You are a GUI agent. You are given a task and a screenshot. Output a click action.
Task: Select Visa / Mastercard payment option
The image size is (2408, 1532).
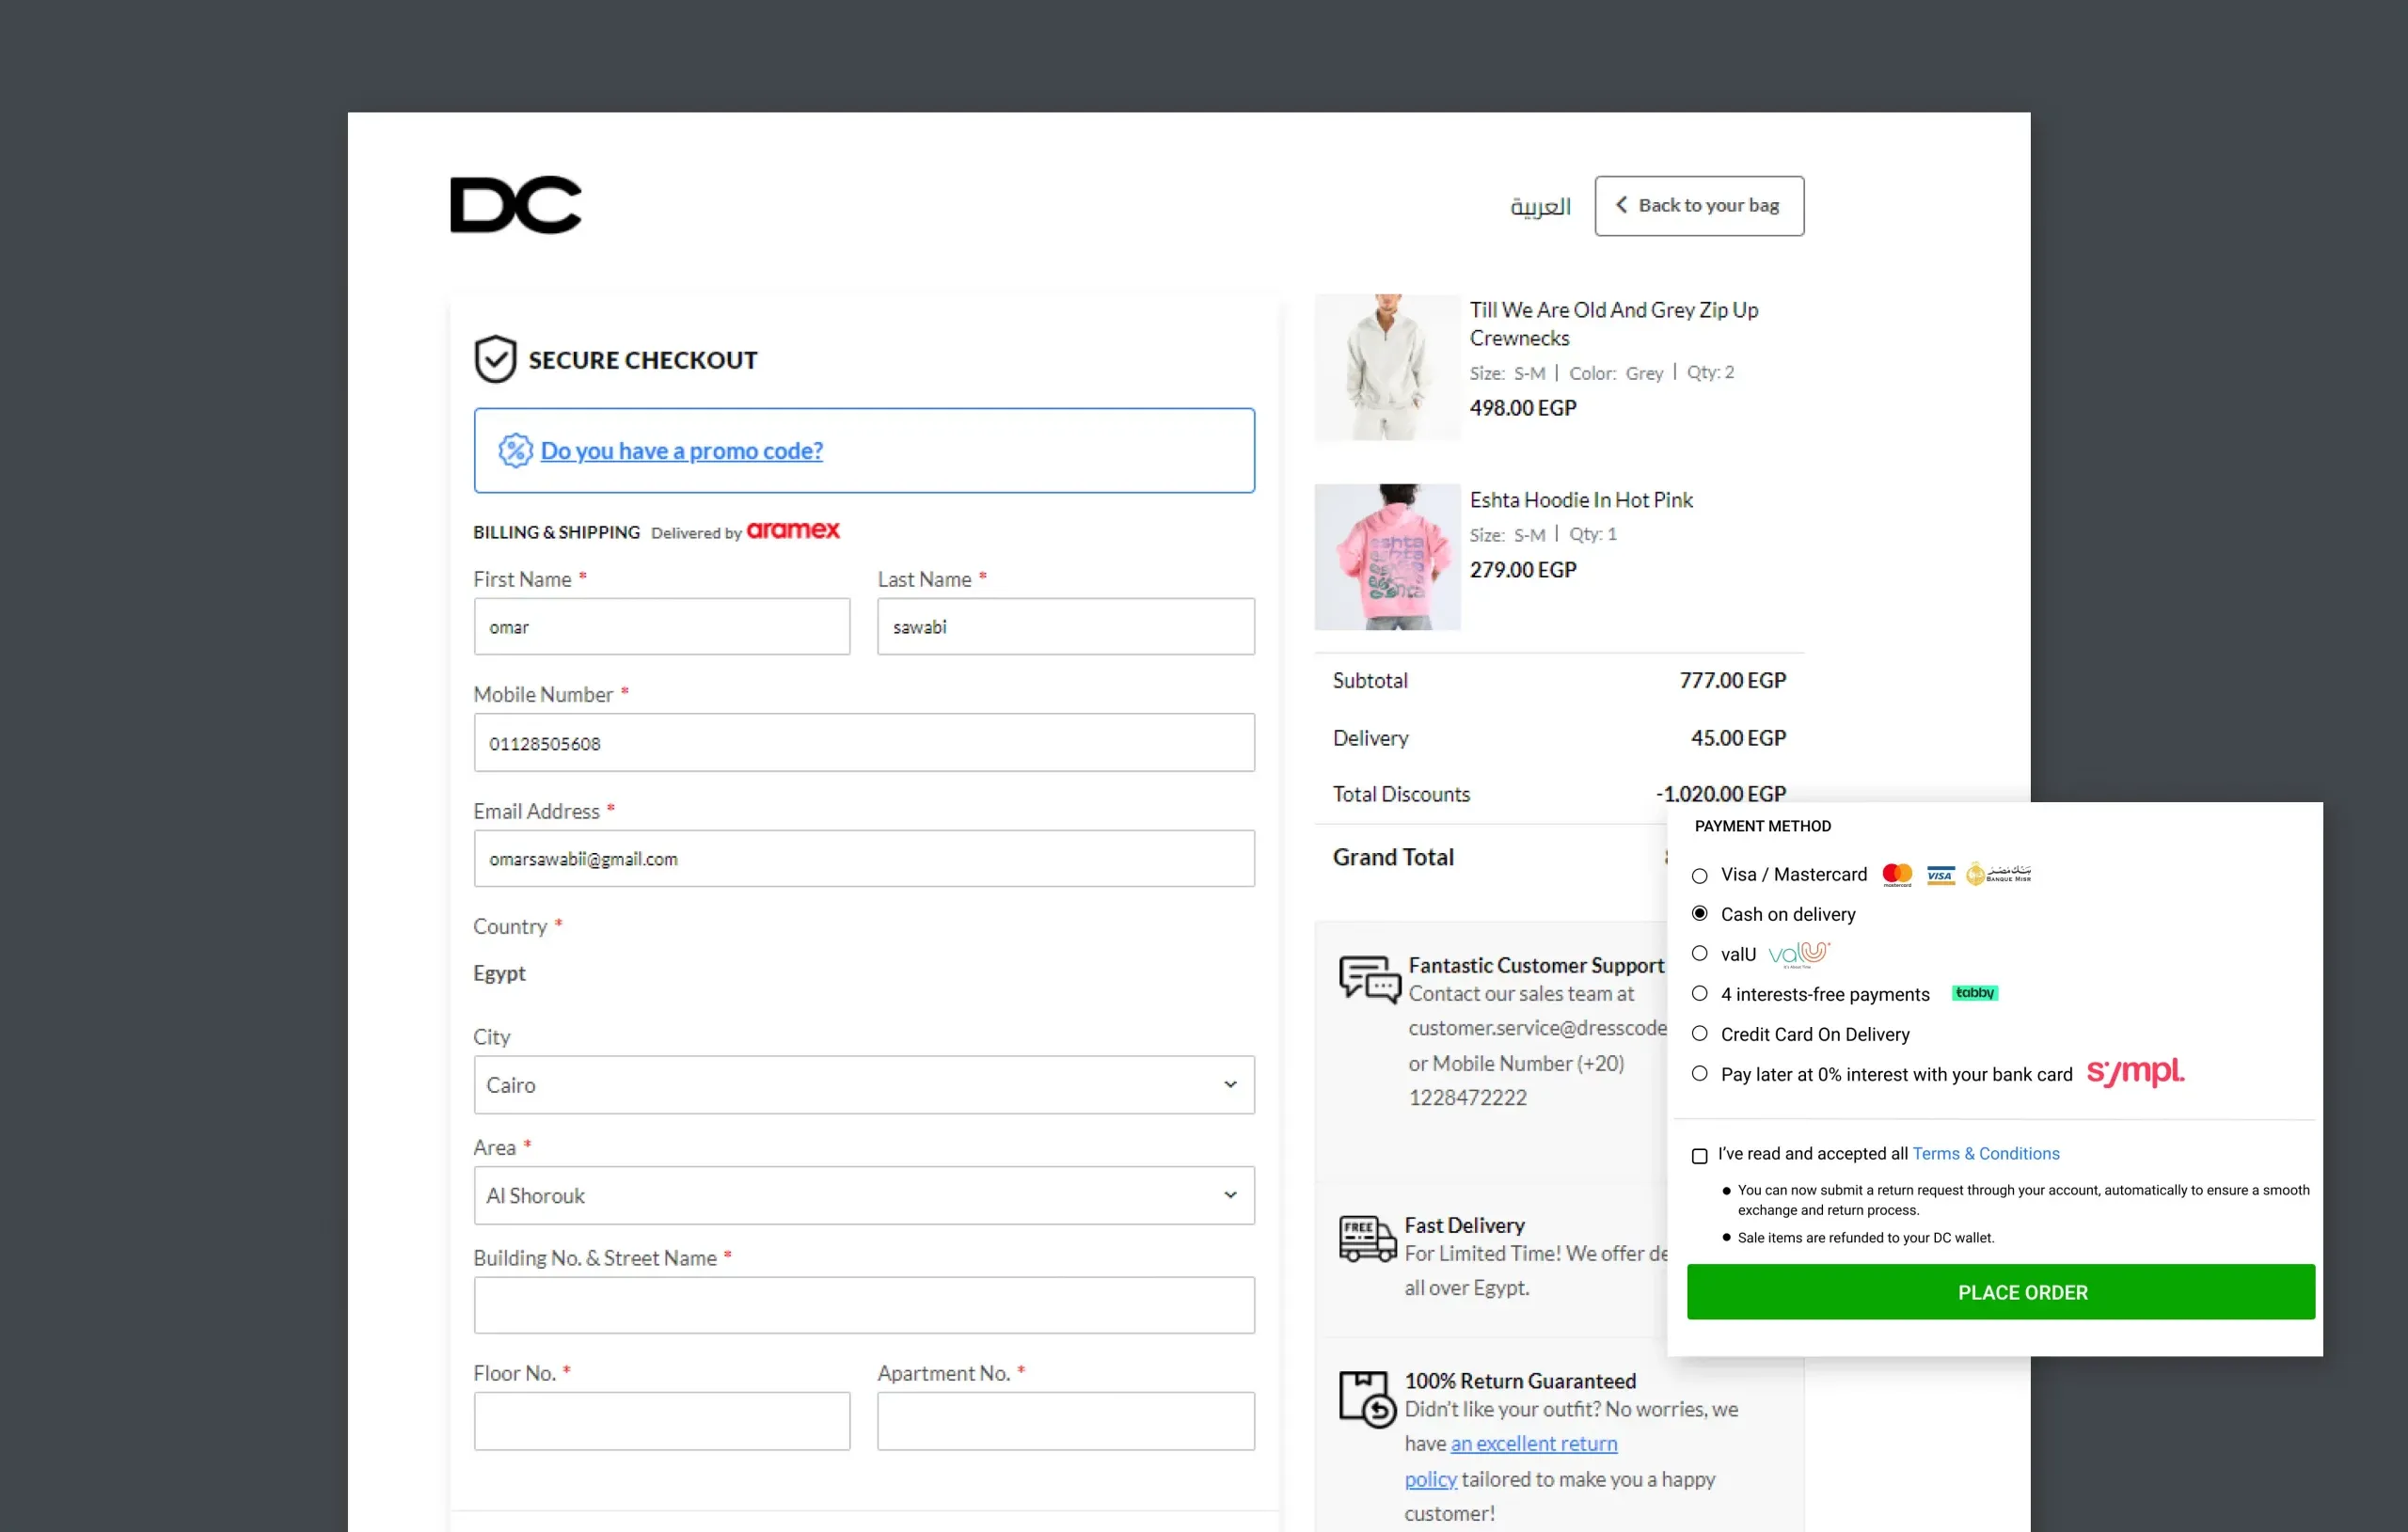[x=1699, y=875]
